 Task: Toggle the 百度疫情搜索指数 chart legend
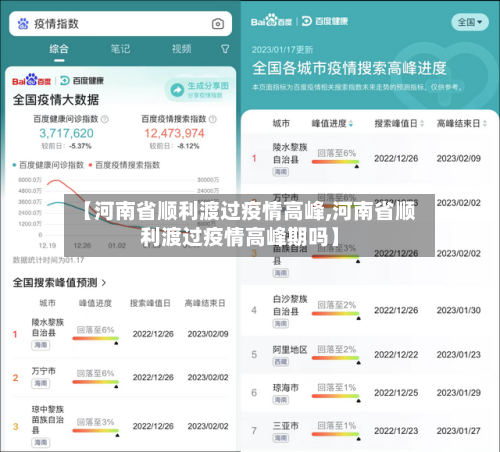coord(124,165)
